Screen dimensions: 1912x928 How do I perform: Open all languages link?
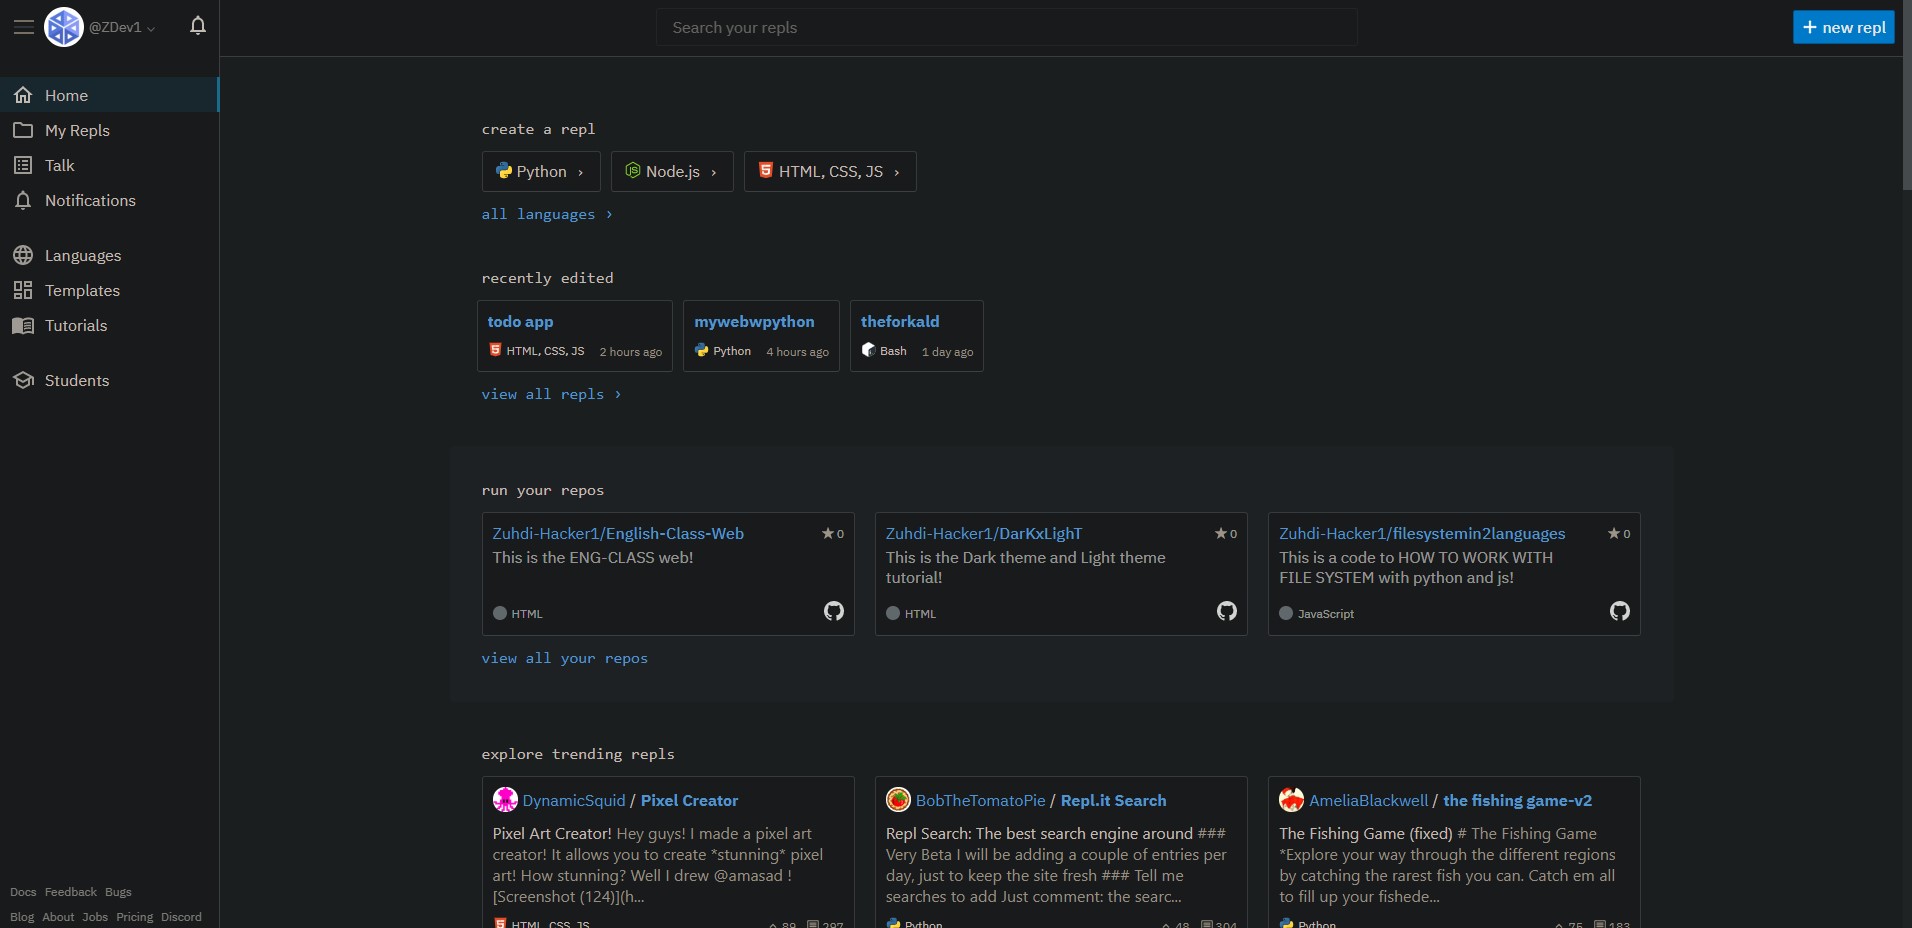tap(547, 214)
